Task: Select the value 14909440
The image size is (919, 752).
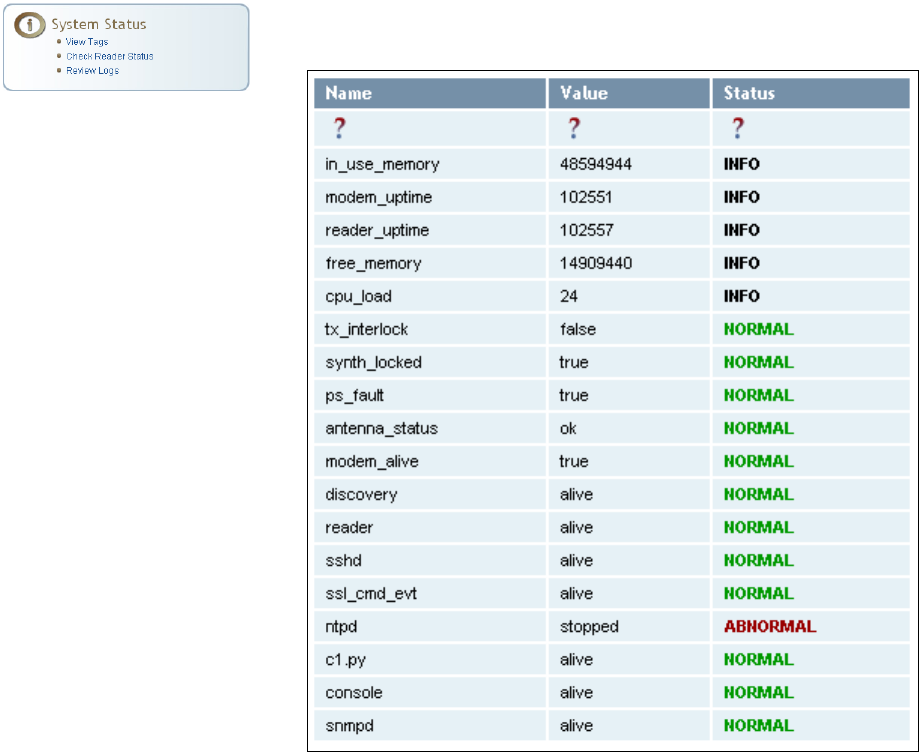Action: coord(595,263)
